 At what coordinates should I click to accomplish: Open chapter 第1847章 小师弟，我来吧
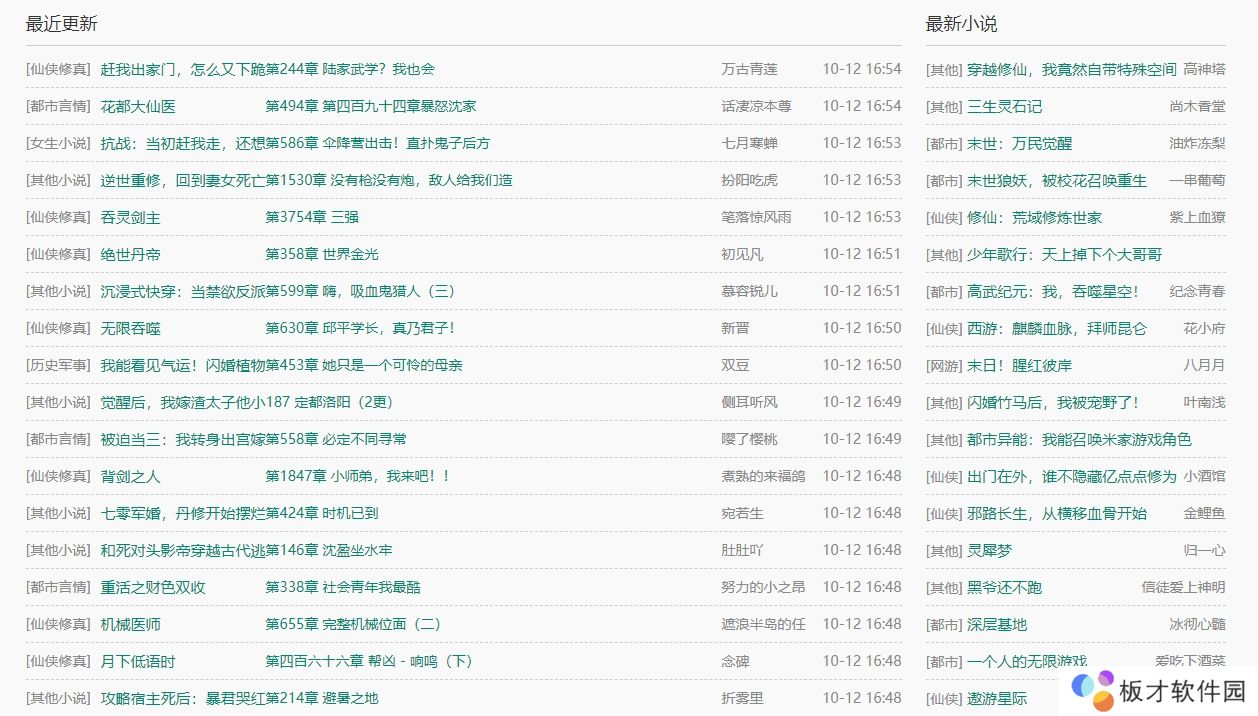358,476
